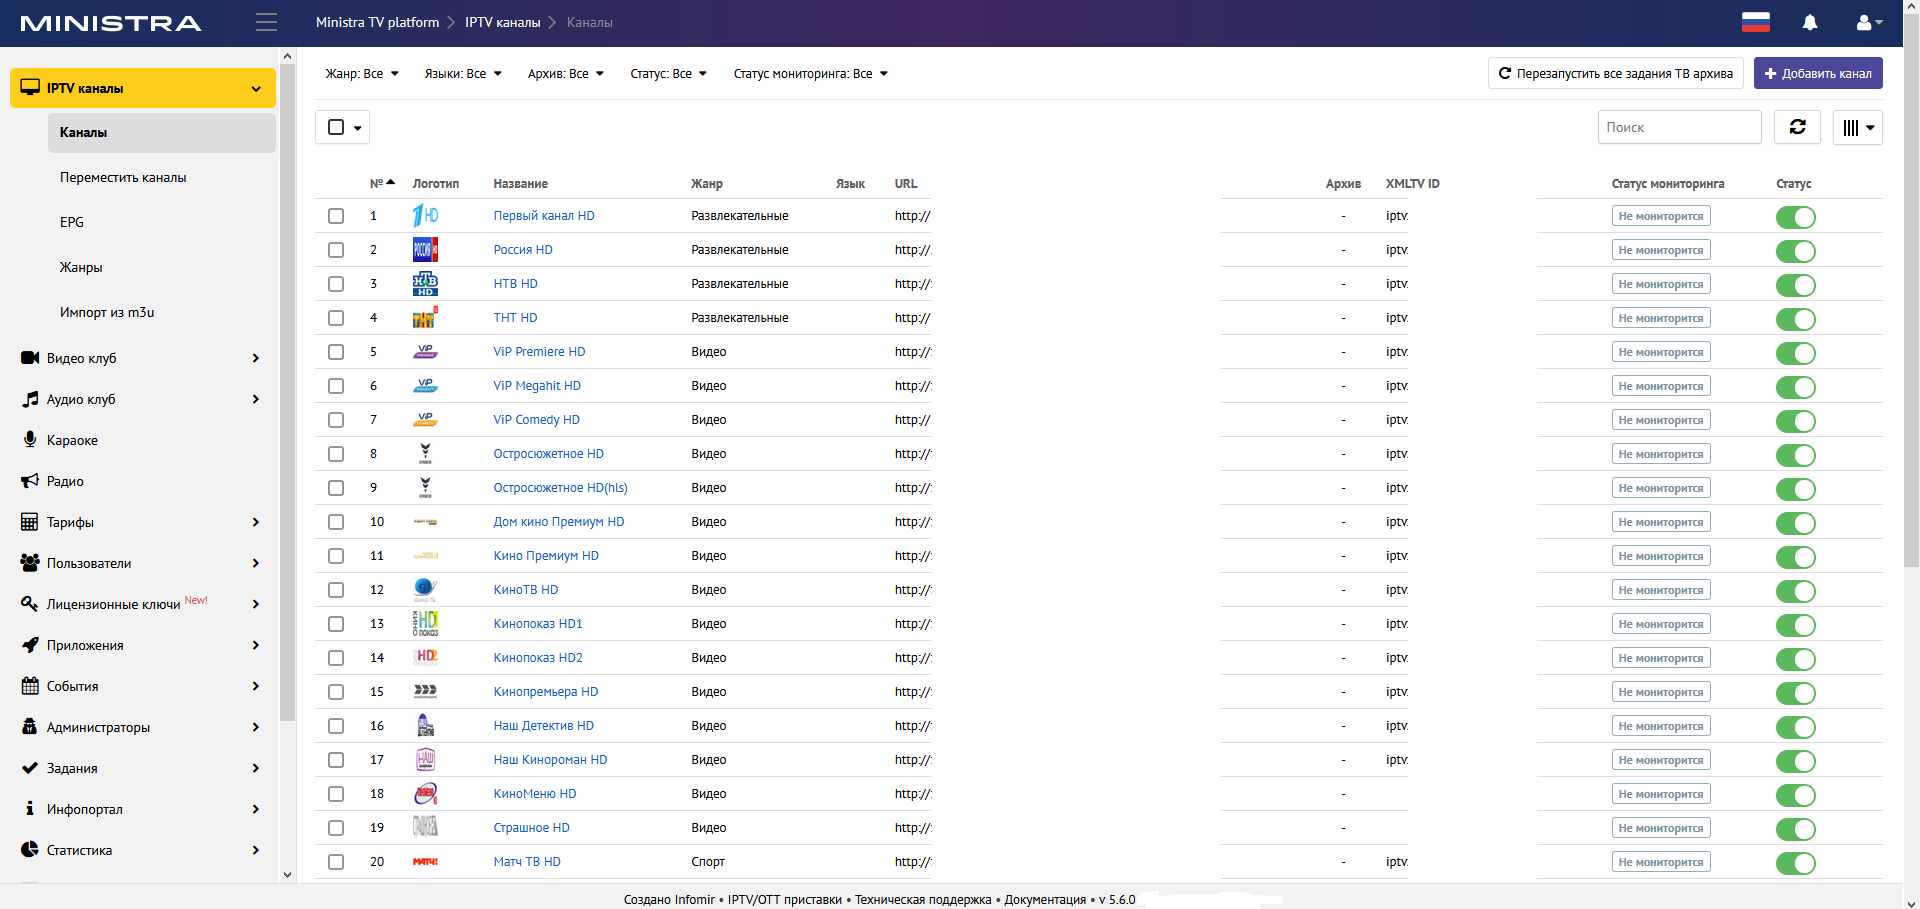Viewport: 1920px width, 909px height.
Task: Click the Кинопоказ HD1 channel logo
Action: 425,624
